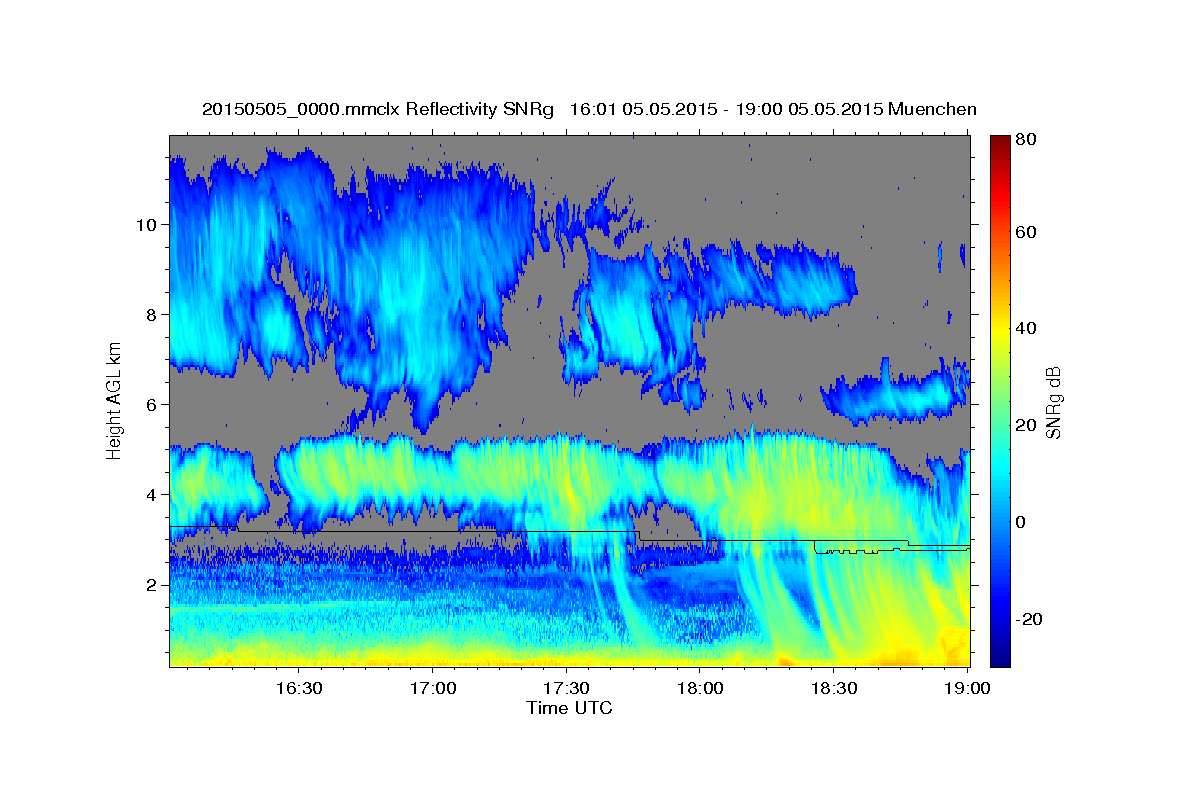Click the plot title text starting 20150505_0000.mmclx
Viewport: 1200px width, 800px height.
[589, 109]
